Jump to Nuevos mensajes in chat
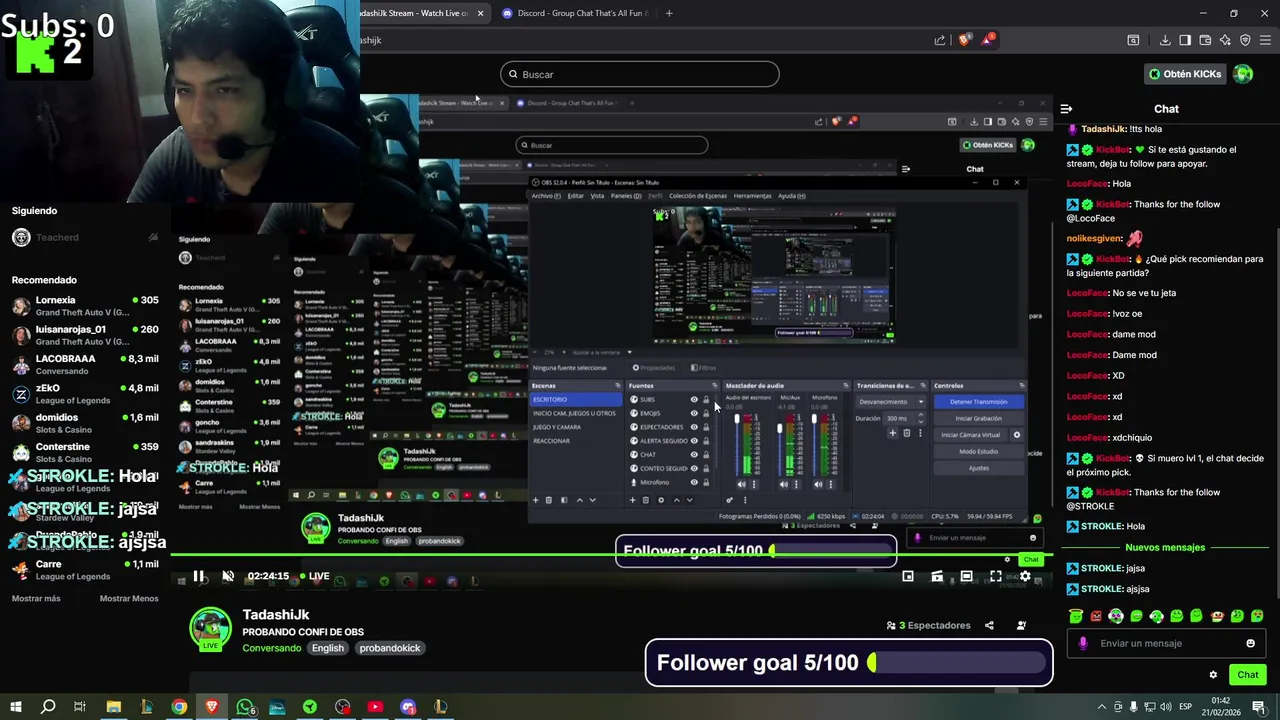 (x=1165, y=547)
